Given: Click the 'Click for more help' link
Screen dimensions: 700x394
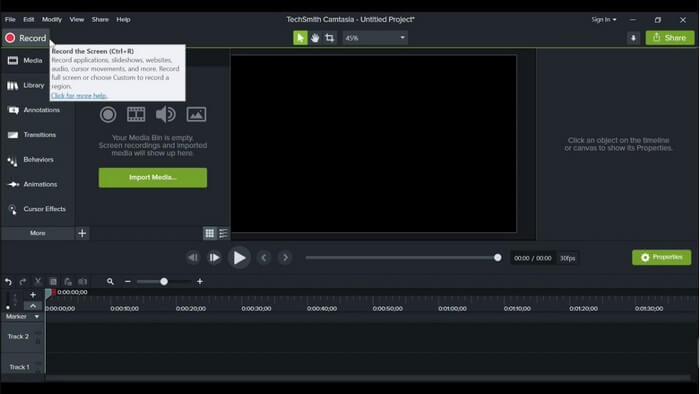Looking at the screenshot, I should (79, 95).
